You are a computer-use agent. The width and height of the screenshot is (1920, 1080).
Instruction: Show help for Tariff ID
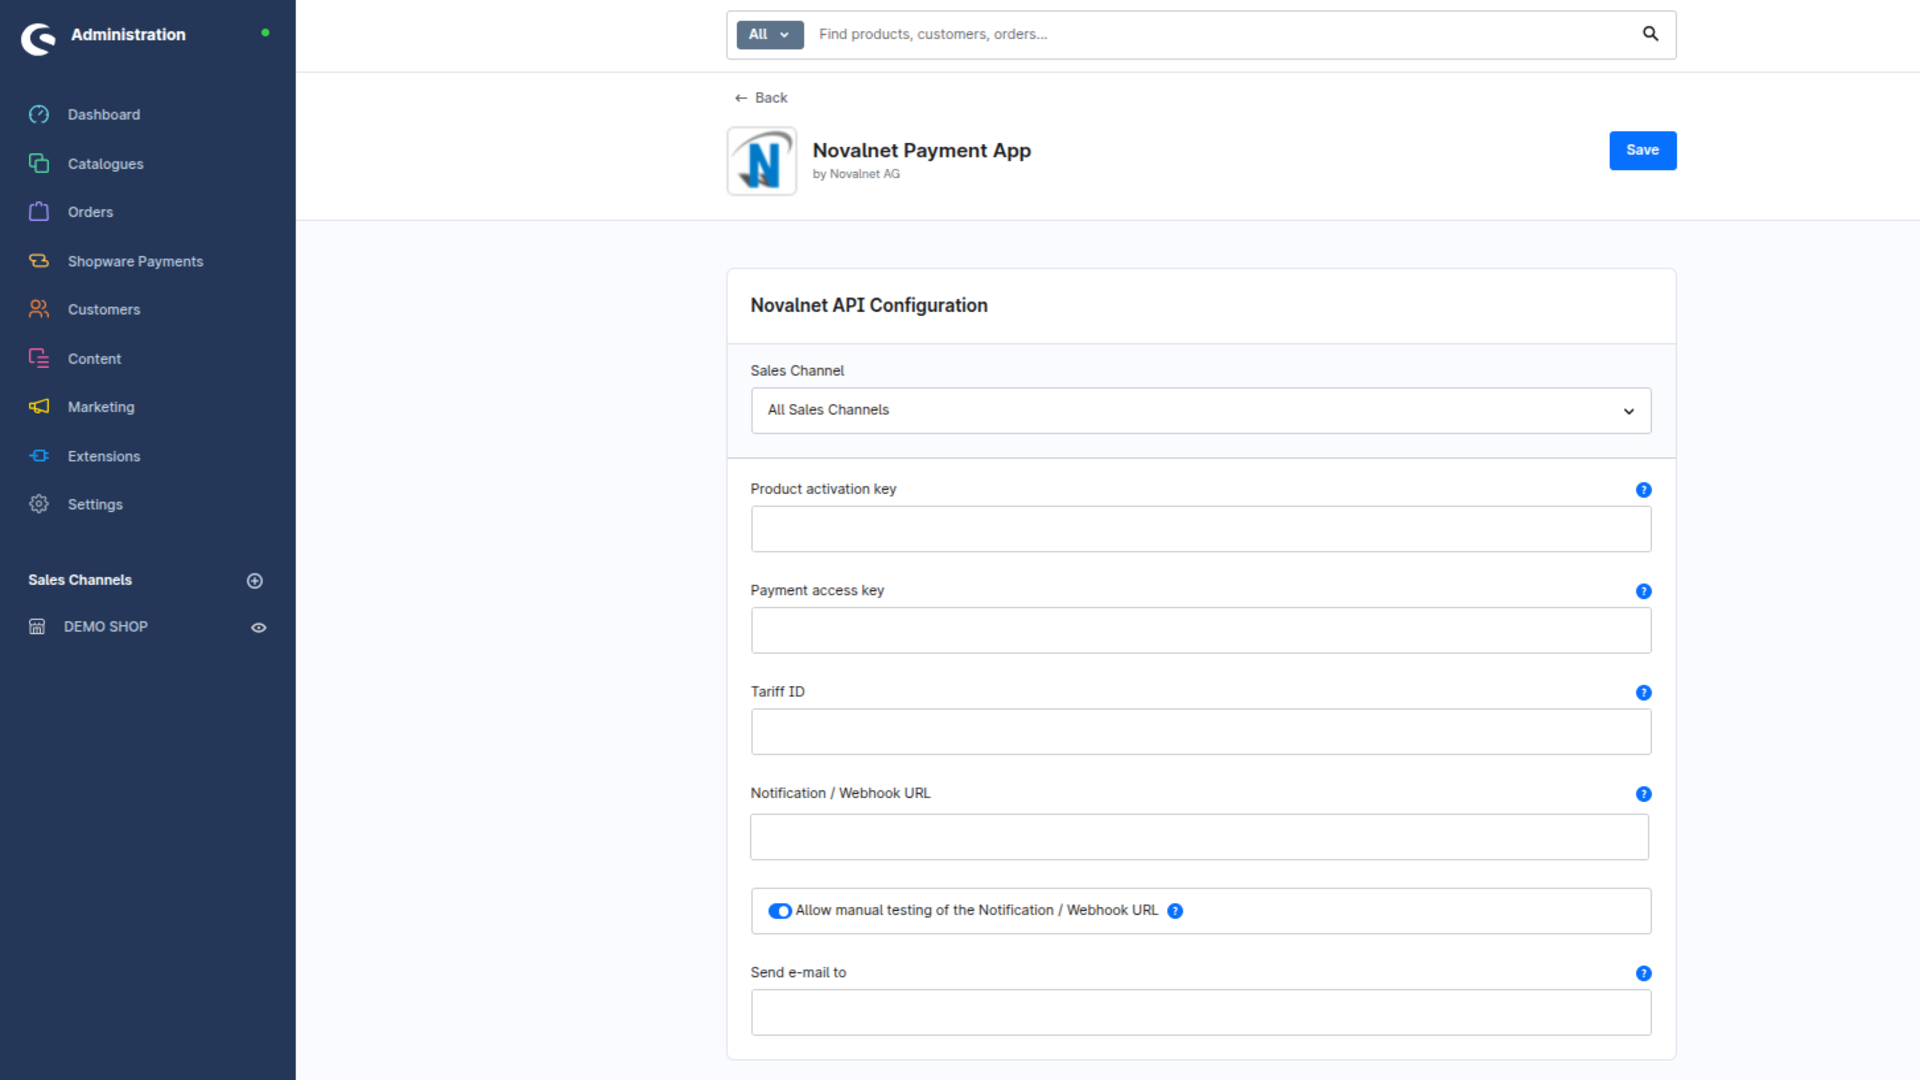[x=1643, y=693]
